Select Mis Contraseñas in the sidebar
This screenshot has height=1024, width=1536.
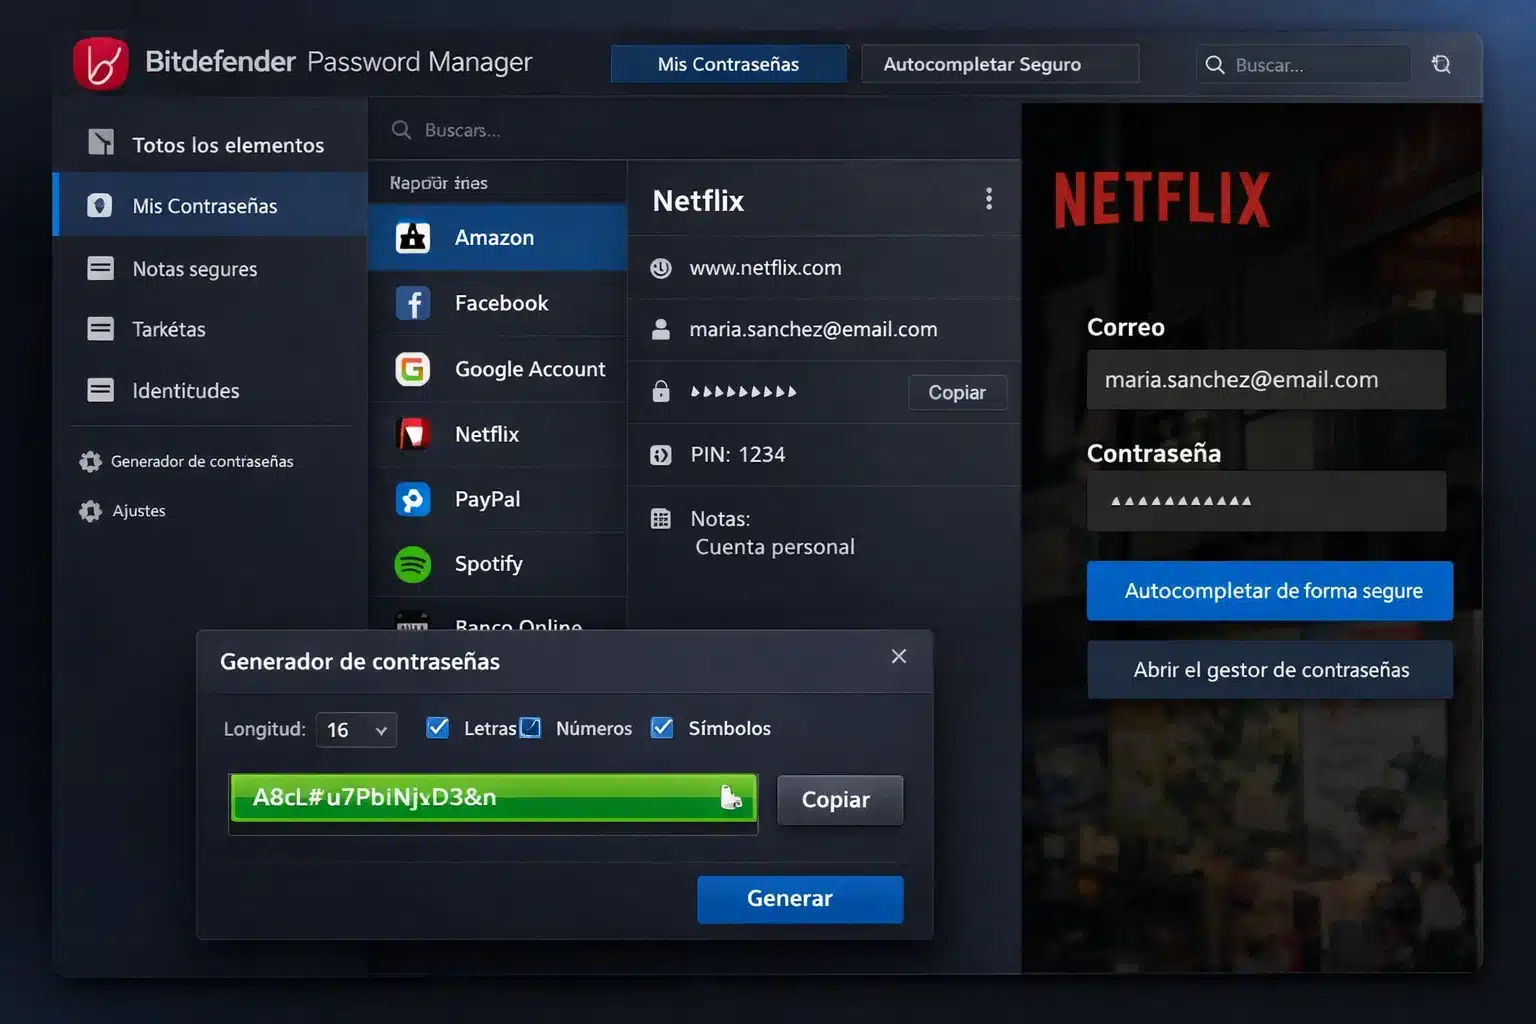(x=205, y=205)
